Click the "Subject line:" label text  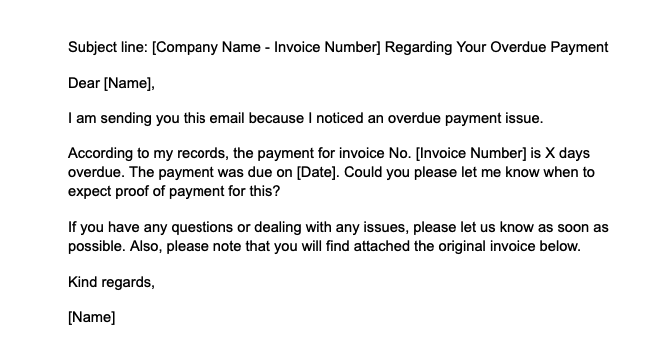point(108,47)
